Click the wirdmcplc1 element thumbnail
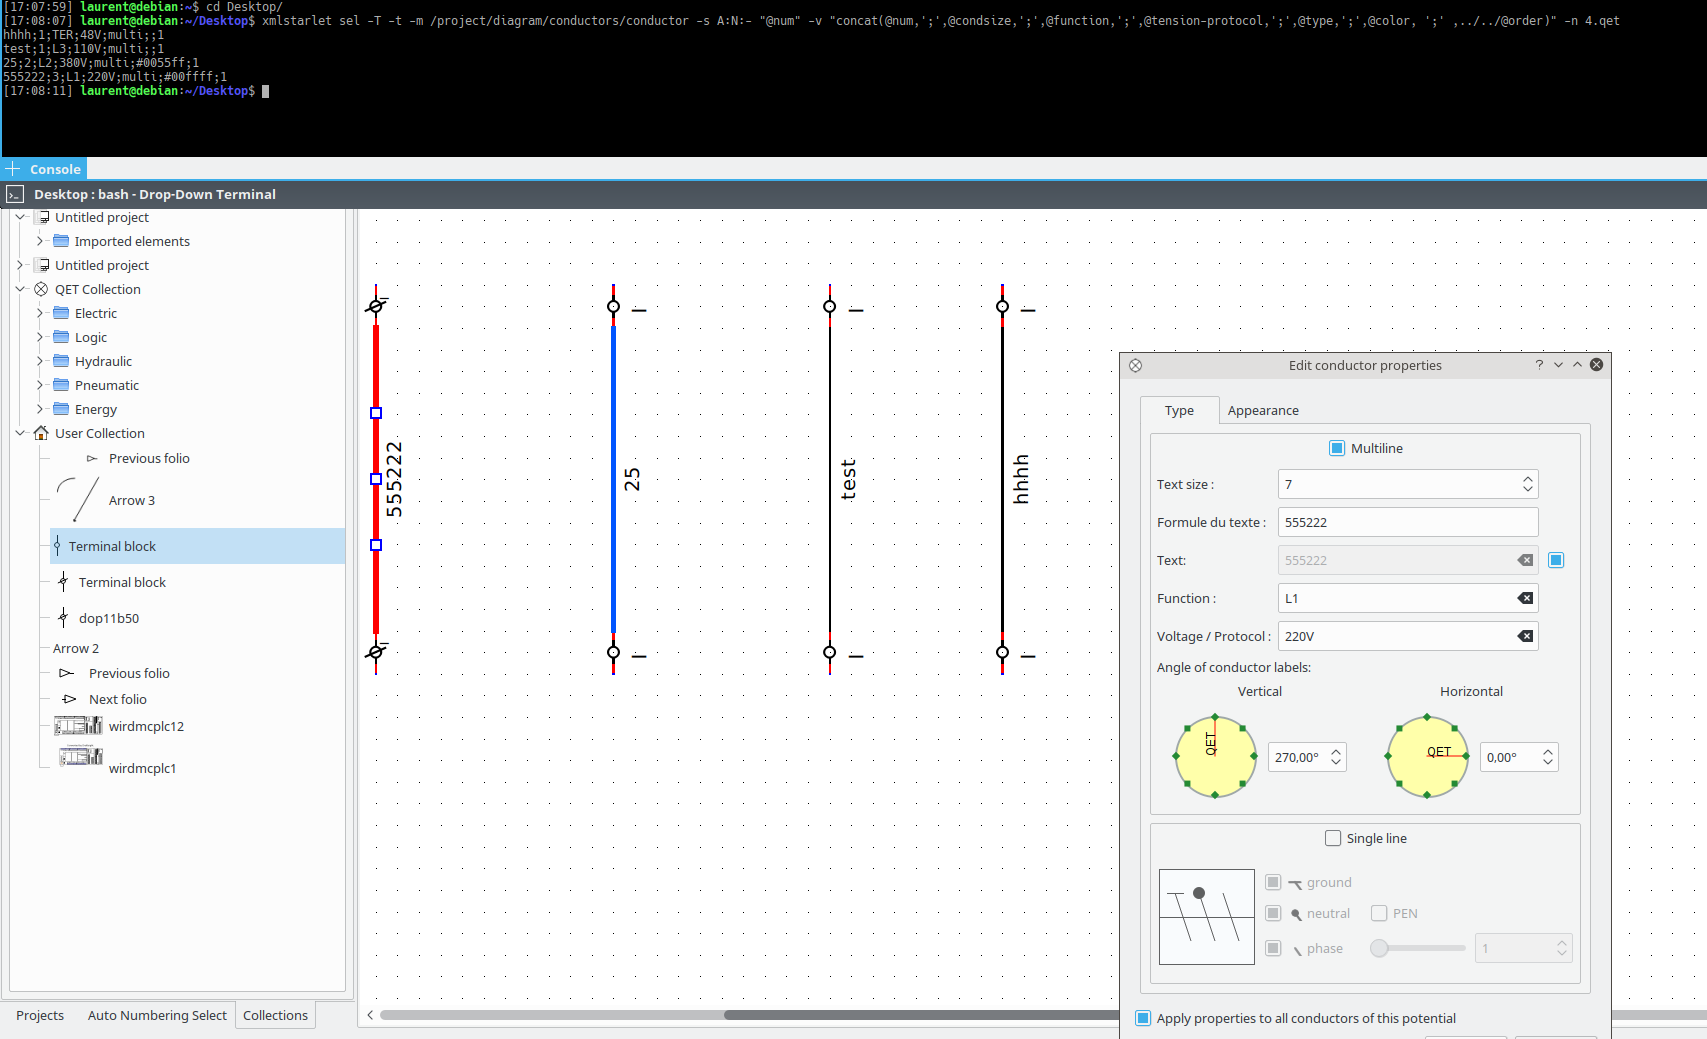Screen dimensions: 1707x1039 pyautogui.click(x=80, y=756)
